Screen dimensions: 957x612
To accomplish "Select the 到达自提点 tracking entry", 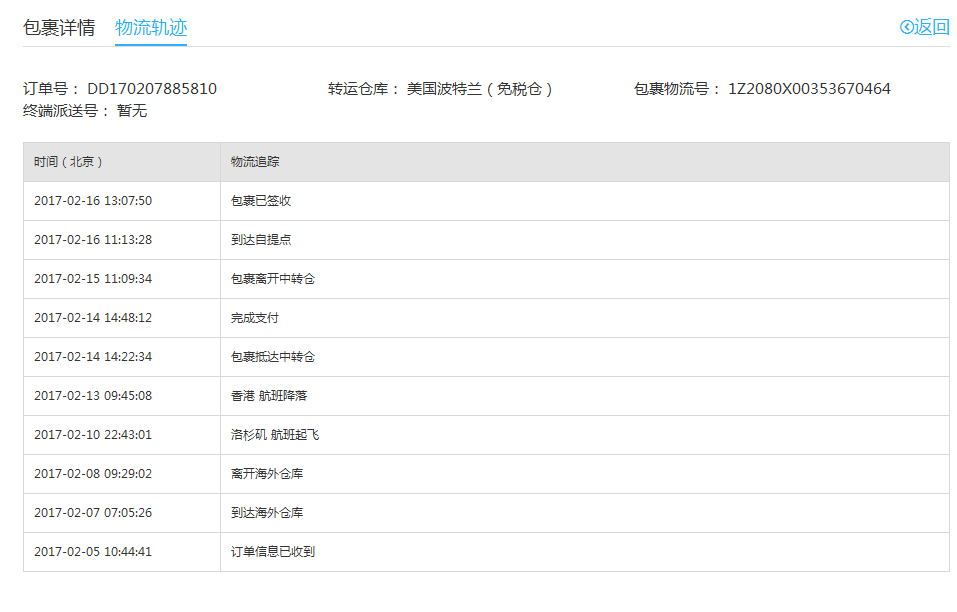I will pyautogui.click(x=261, y=240).
